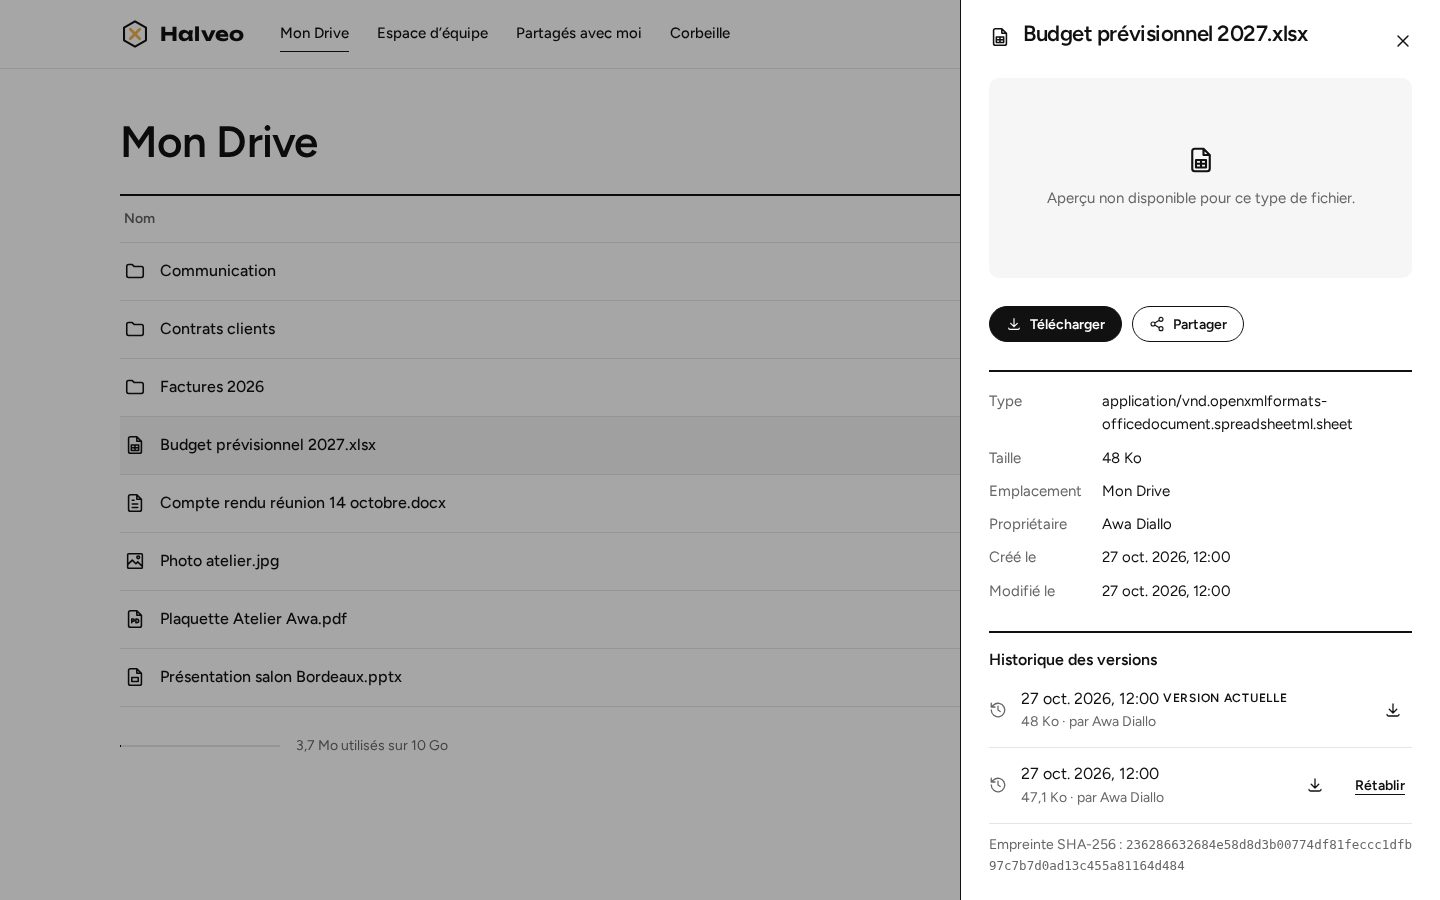Select Budget prévisionnel 2027.xlsx in the file list

(268, 445)
